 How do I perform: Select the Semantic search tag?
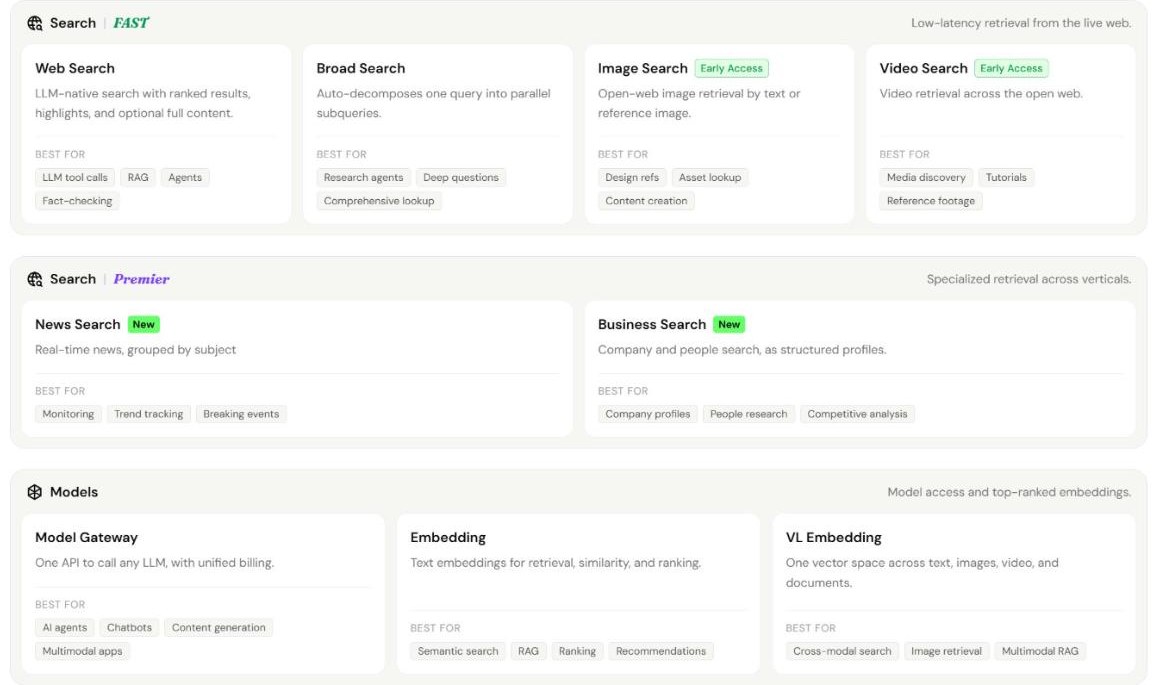click(x=458, y=651)
